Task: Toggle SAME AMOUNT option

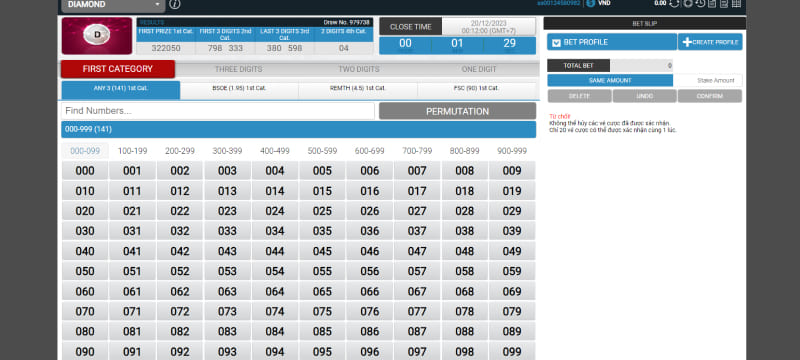Action: [x=610, y=81]
